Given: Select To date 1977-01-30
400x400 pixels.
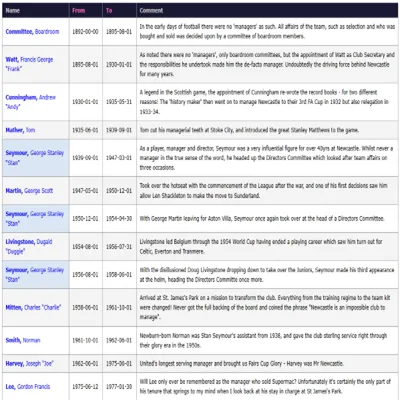Looking at the screenshot, I should pos(119,387).
